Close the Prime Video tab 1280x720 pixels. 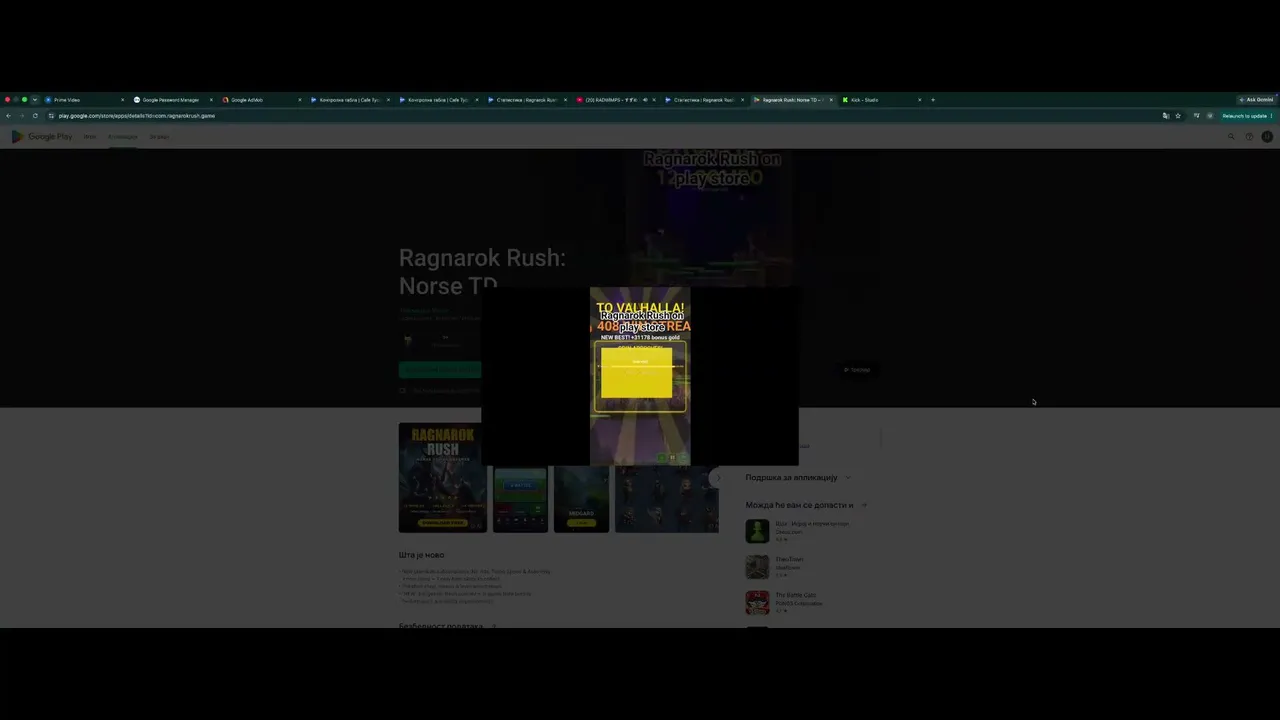point(123,100)
